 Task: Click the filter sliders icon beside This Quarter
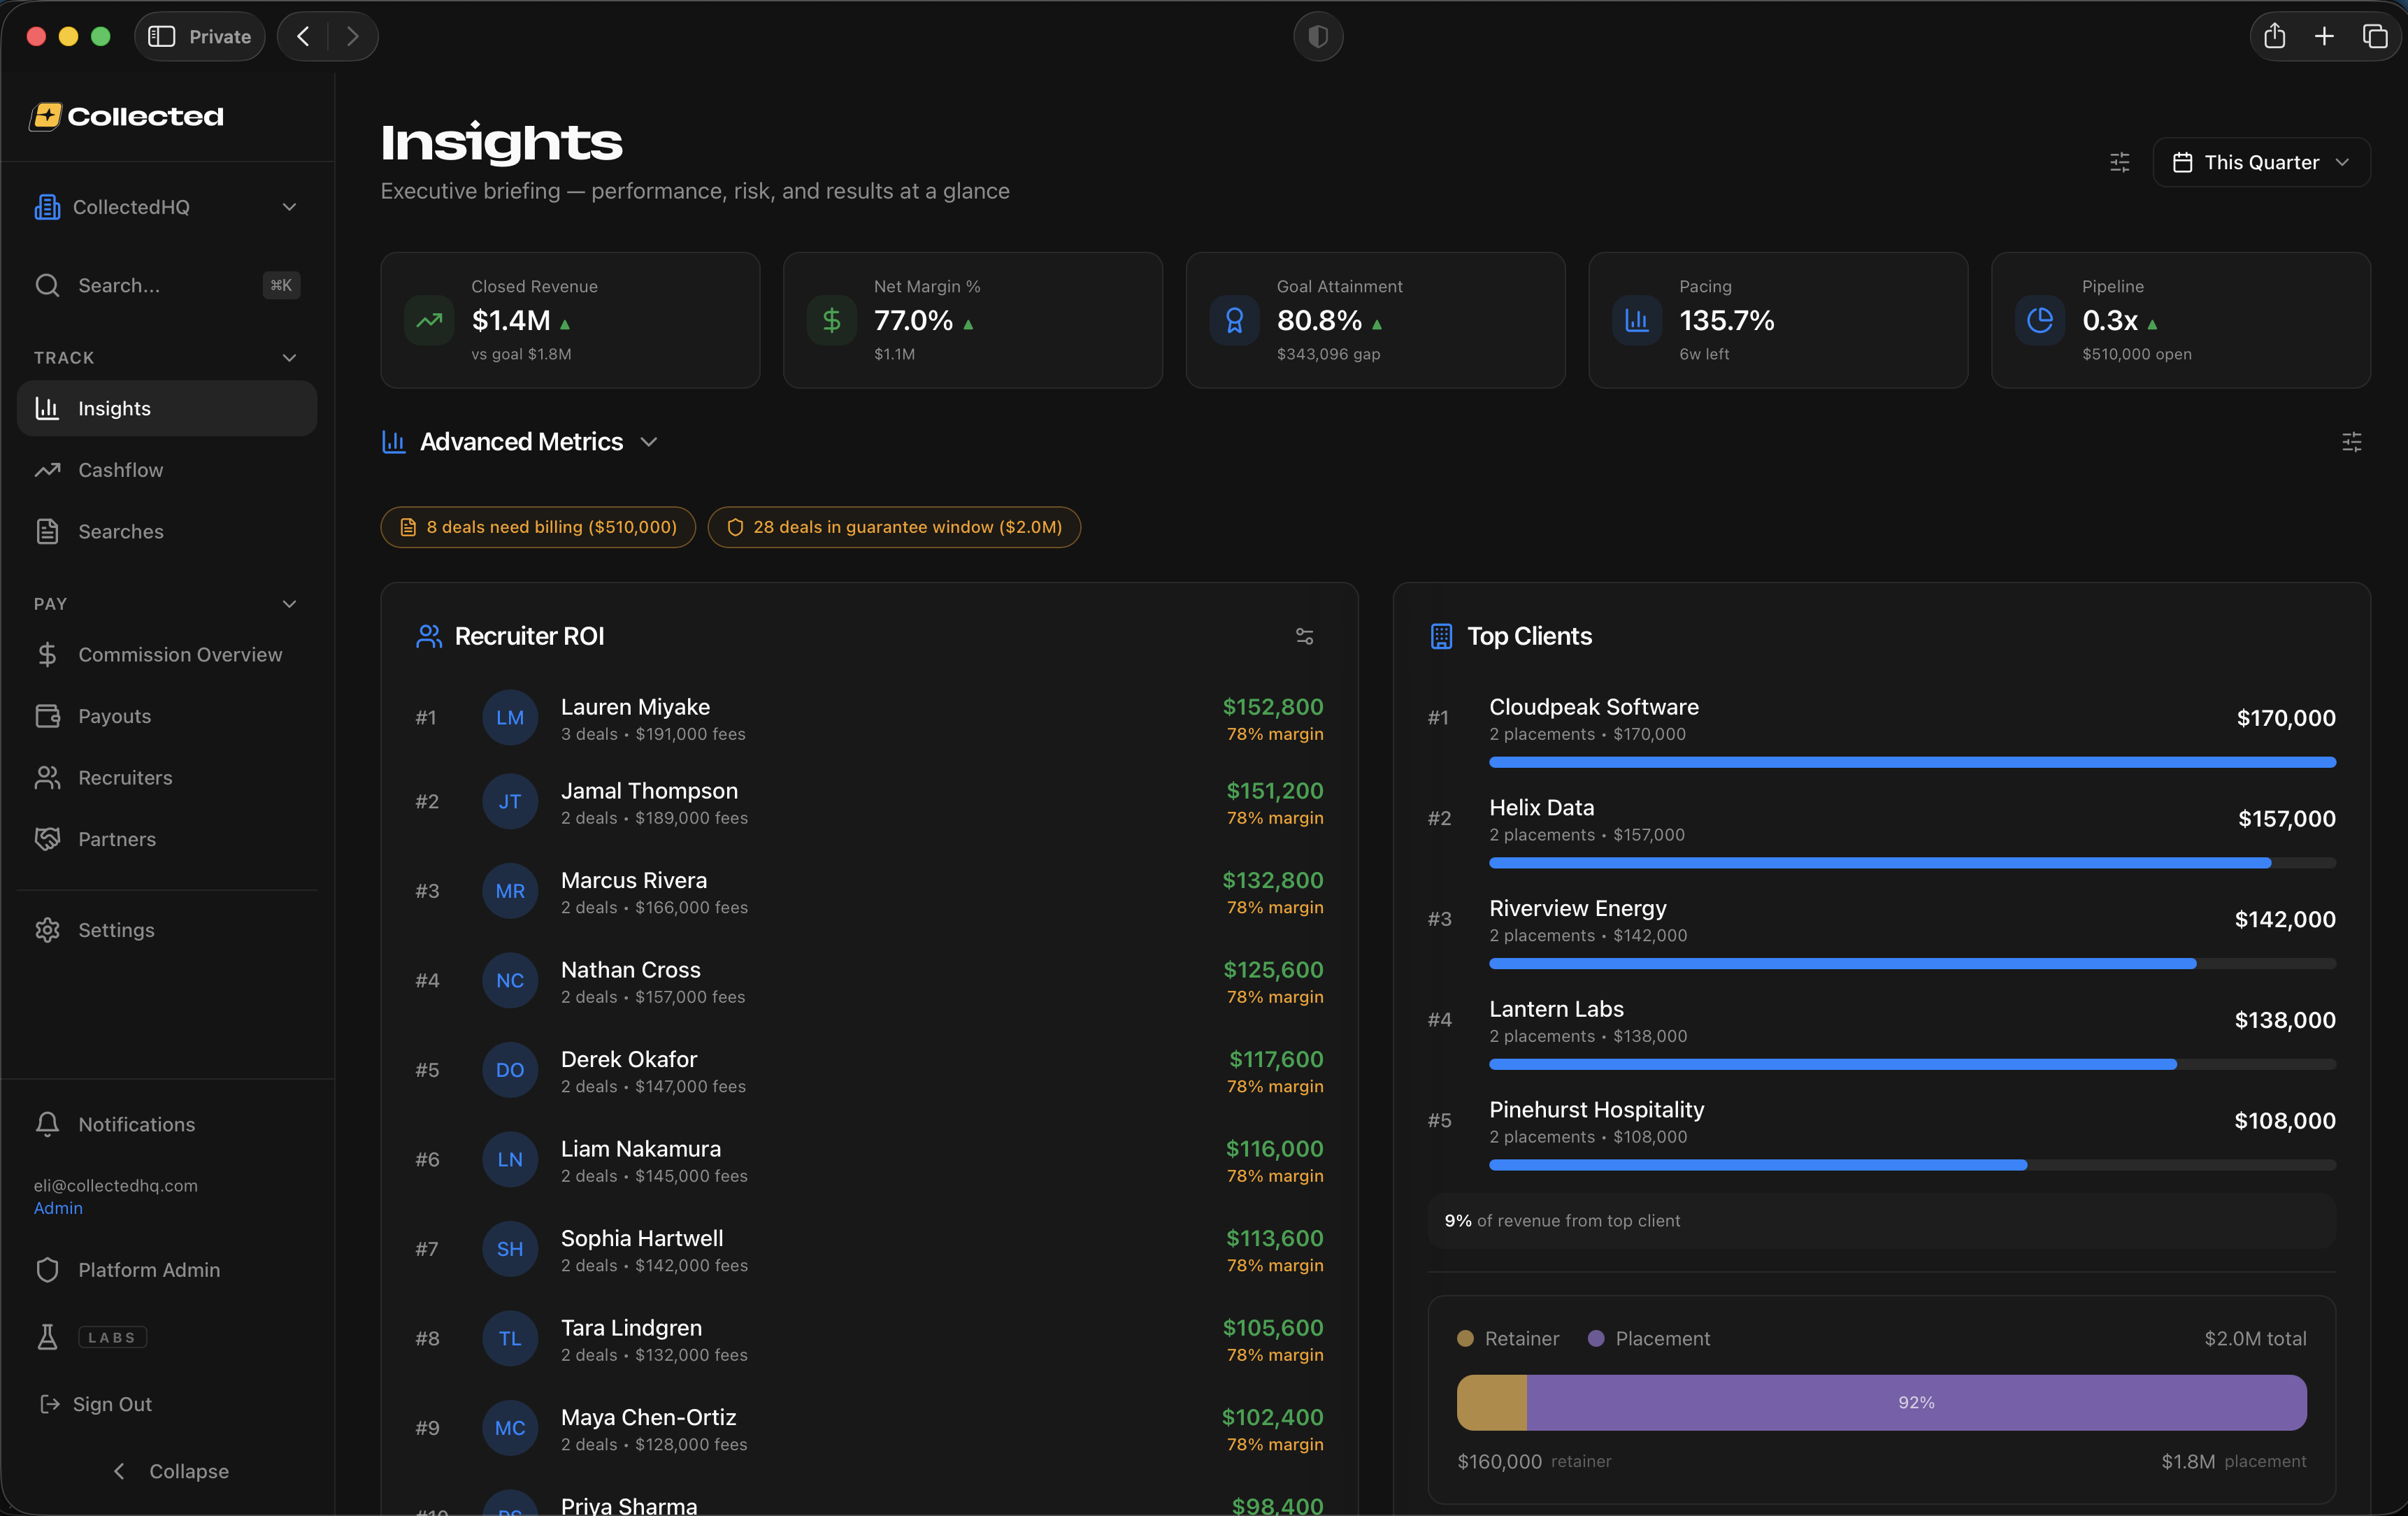2119,162
